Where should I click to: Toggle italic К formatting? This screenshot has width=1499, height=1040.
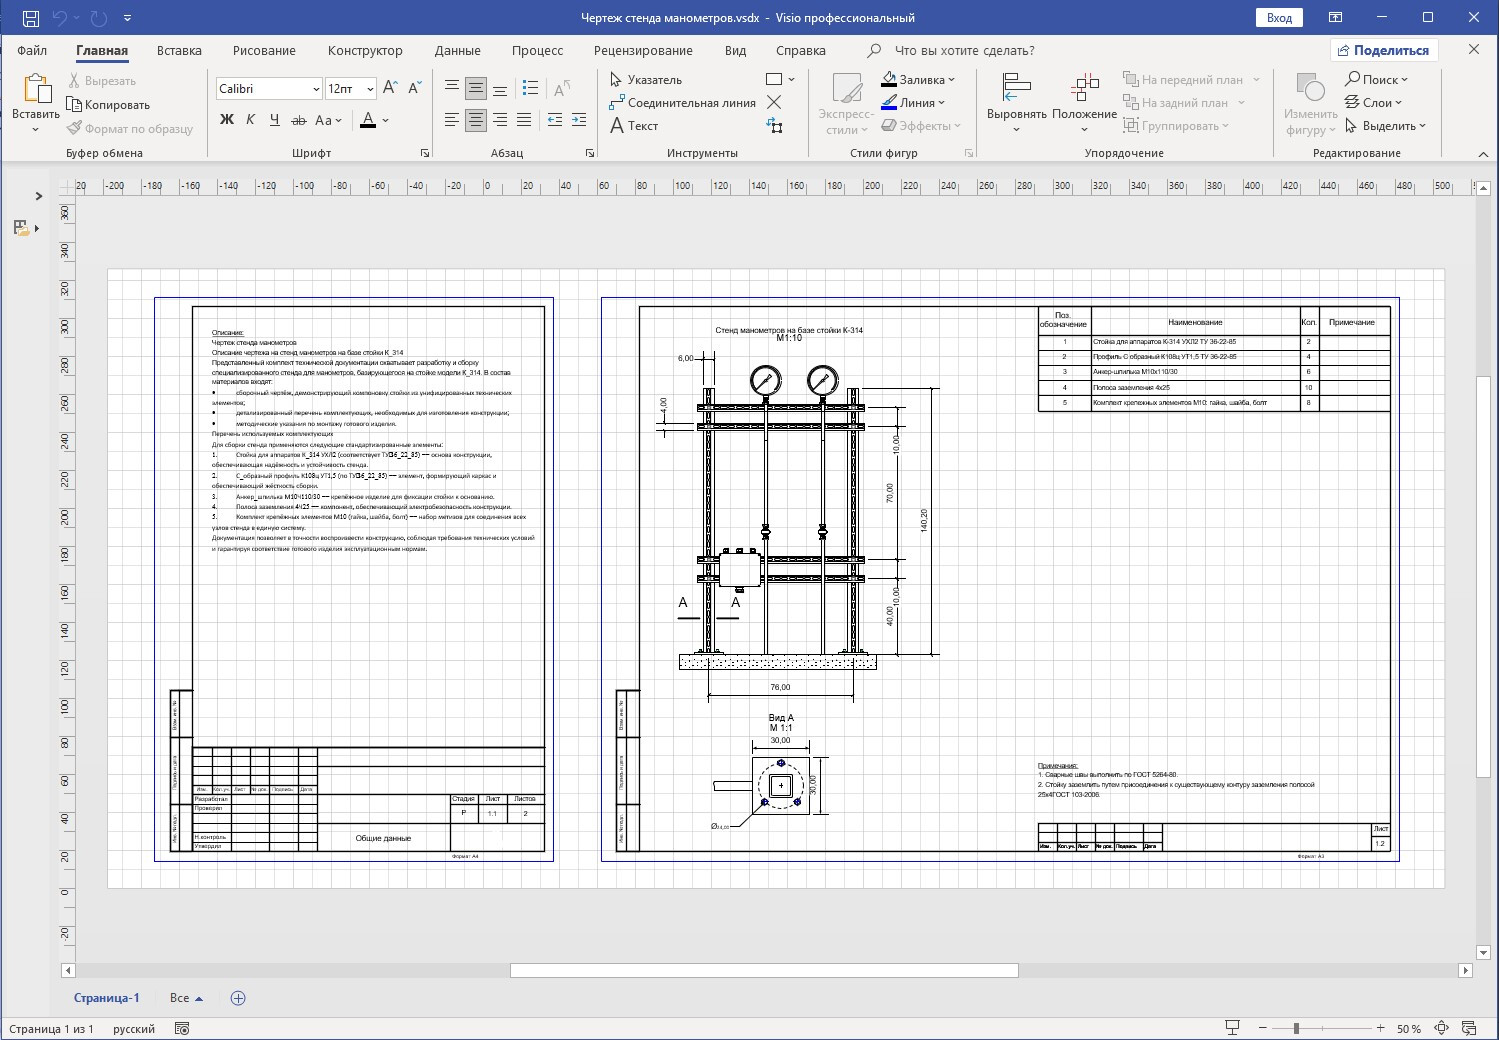[x=250, y=120]
